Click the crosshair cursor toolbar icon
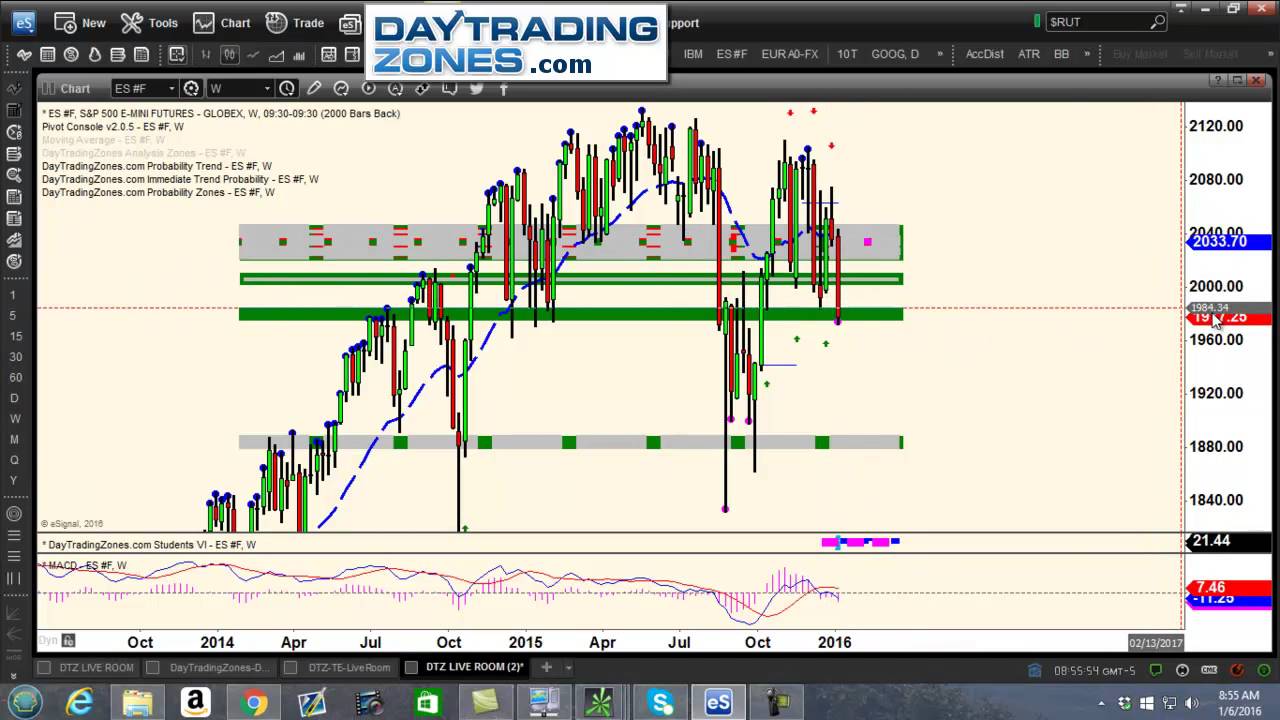 click(x=177, y=54)
